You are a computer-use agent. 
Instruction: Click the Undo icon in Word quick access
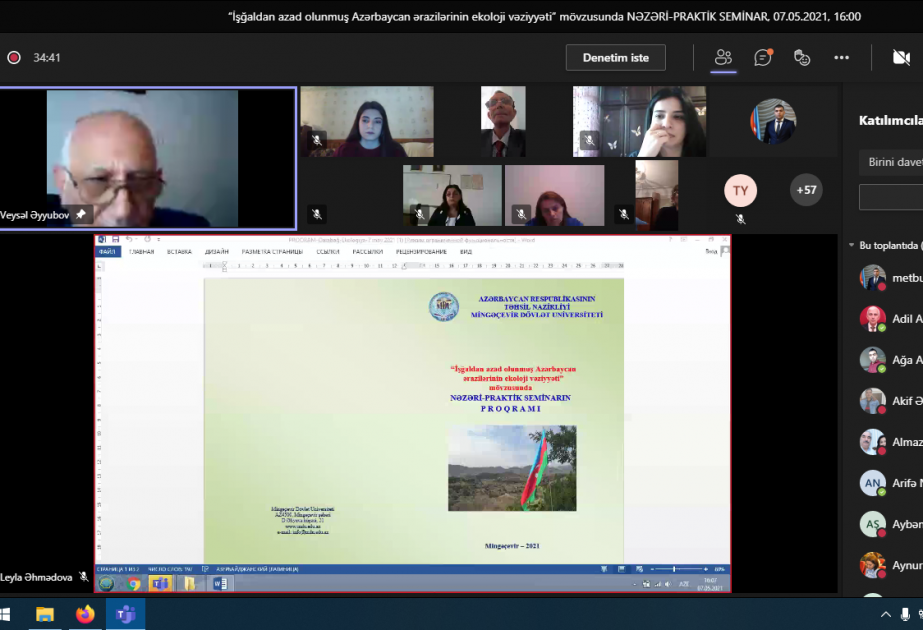click(129, 239)
